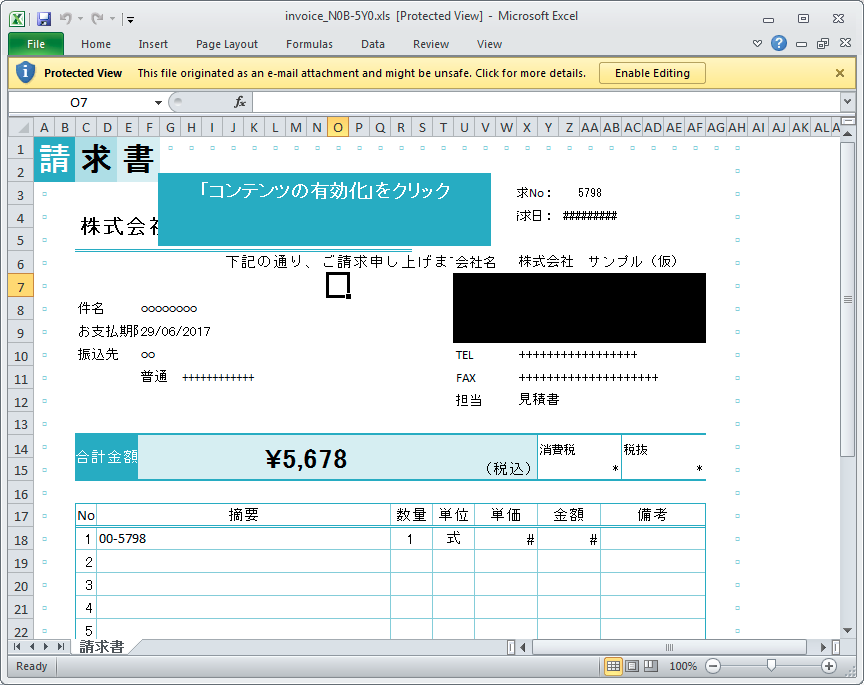Click the 29/06/2017 payment date cell
Viewport: 864px width, 685px height.
click(x=175, y=331)
